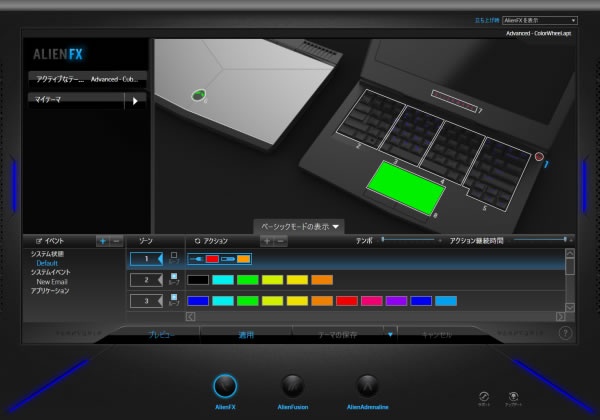
Task: Open the AlienAdrenaline module
Action: 368,385
